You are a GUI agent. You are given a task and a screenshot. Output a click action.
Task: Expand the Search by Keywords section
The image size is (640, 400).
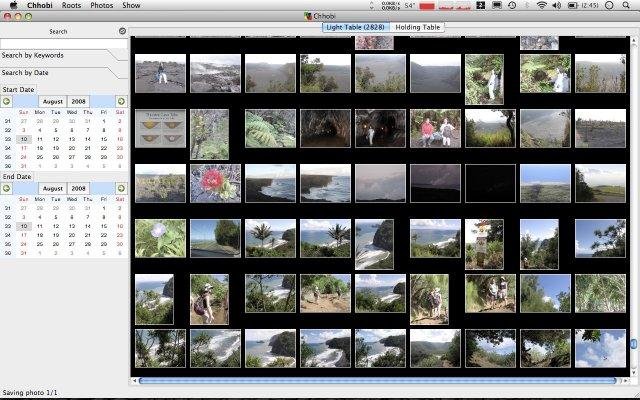click(x=33, y=55)
